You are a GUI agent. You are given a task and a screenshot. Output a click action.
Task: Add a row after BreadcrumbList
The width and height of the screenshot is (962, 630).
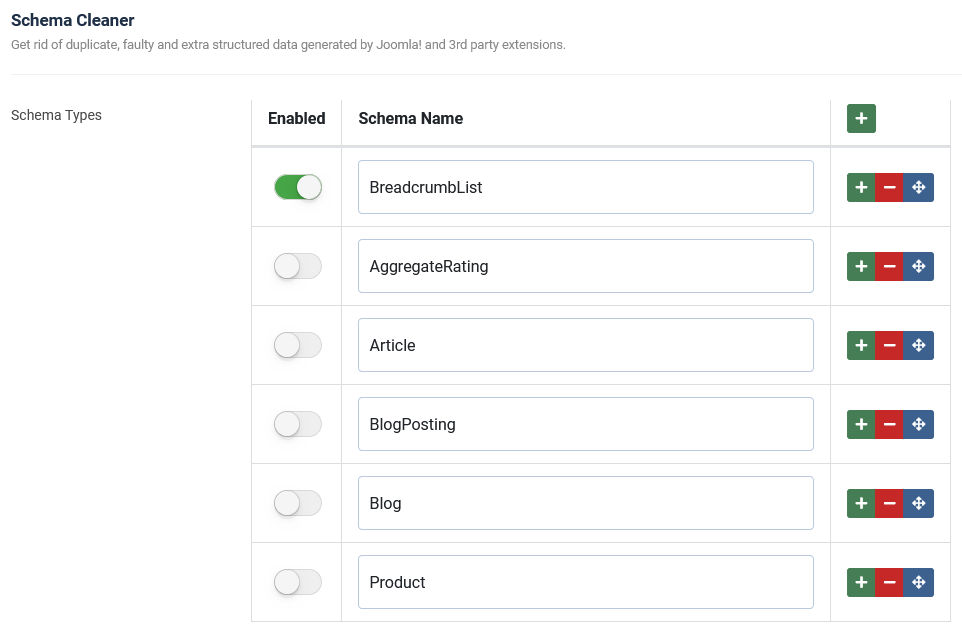(861, 188)
